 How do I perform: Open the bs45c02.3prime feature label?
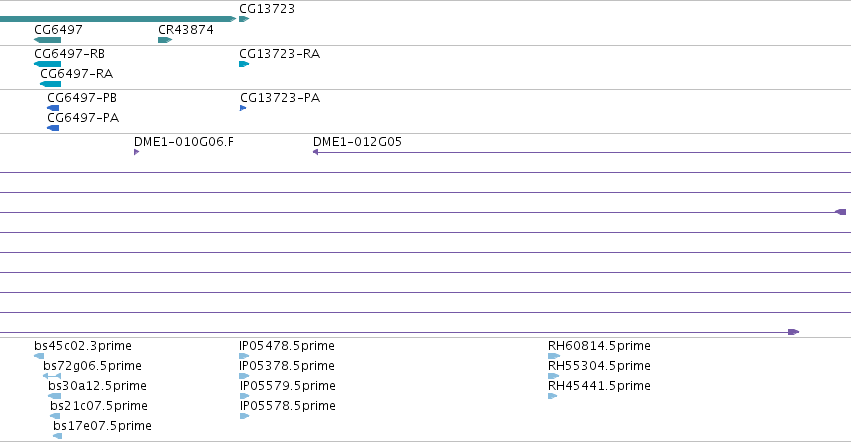(x=82, y=346)
